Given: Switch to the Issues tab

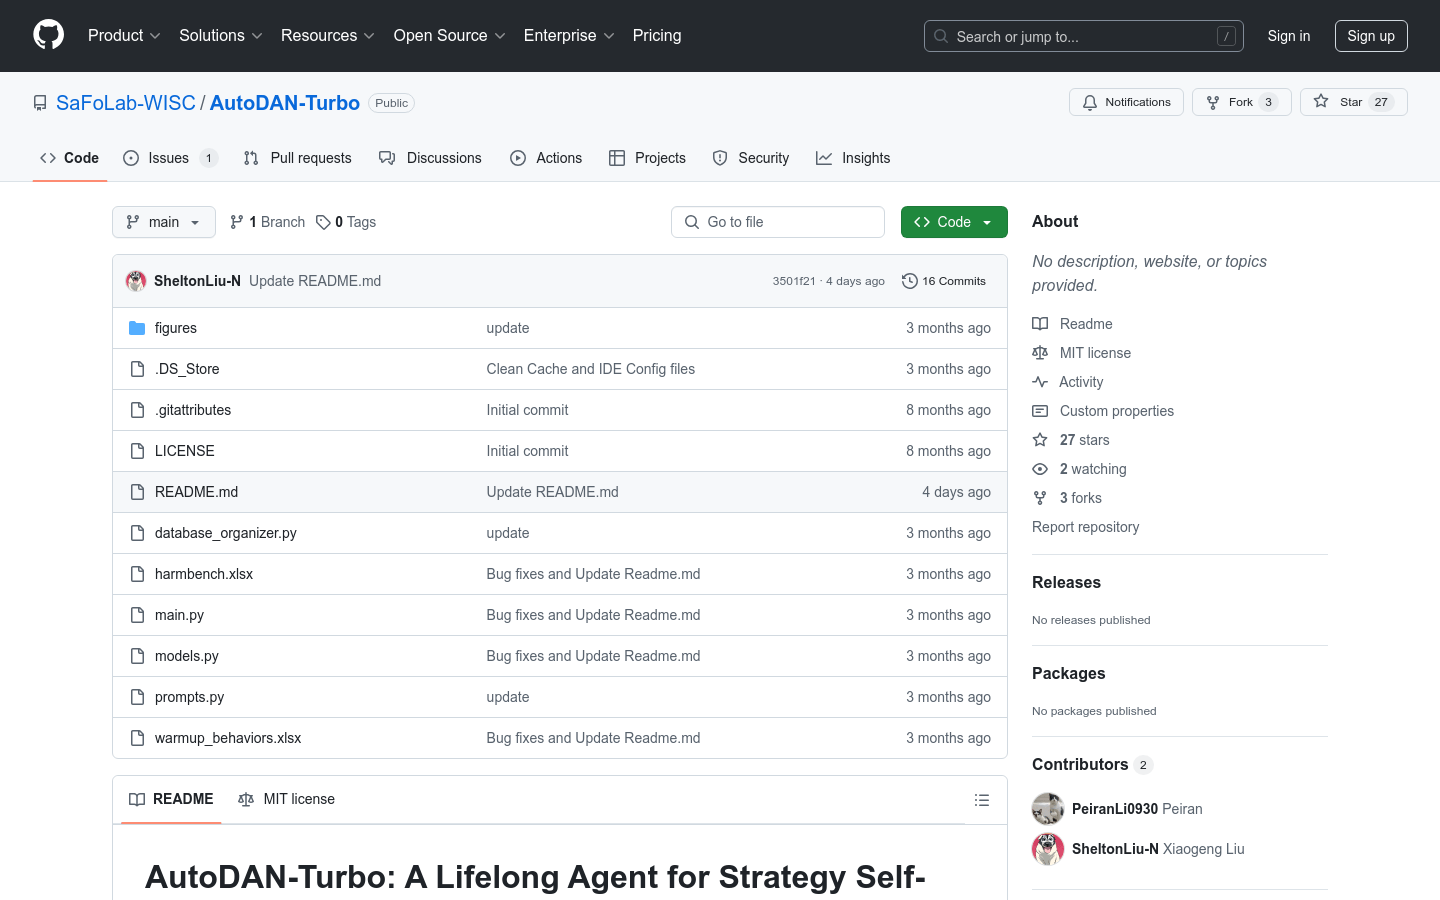Looking at the screenshot, I should pyautogui.click(x=170, y=158).
